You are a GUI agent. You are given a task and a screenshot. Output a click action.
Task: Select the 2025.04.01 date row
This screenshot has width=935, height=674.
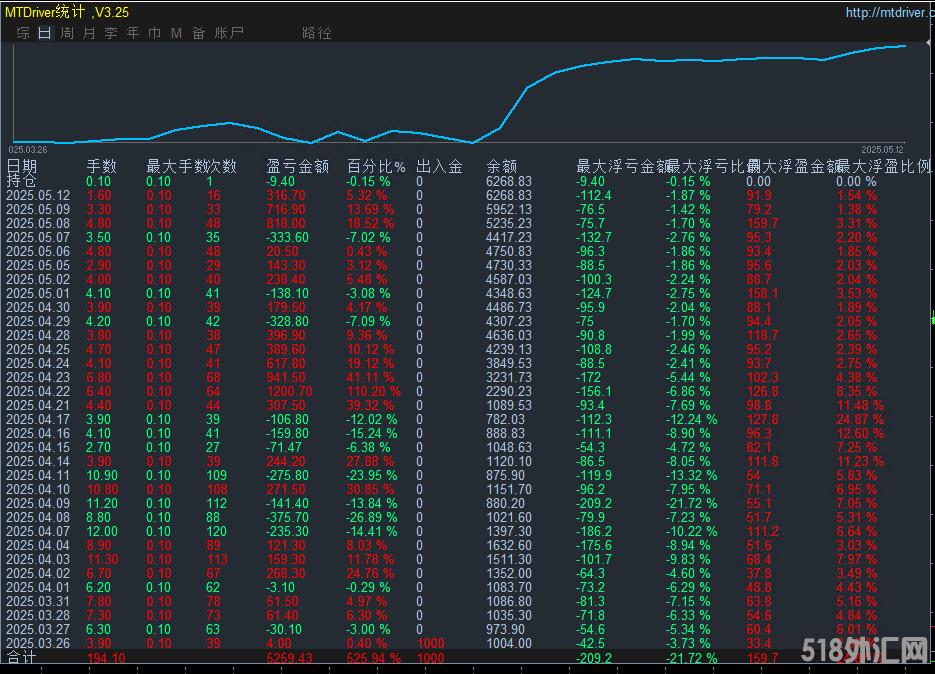[468, 588]
